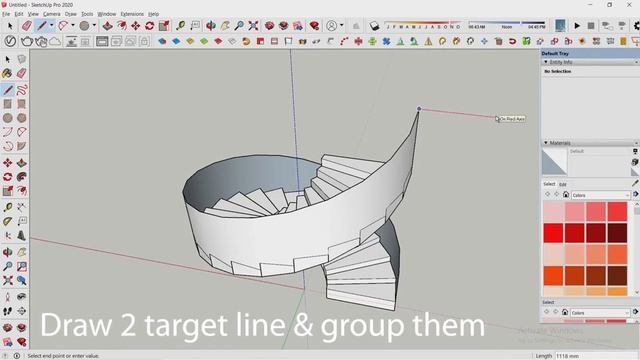The image size is (640, 360).
Task: Open the Extensions menu
Action: point(132,14)
